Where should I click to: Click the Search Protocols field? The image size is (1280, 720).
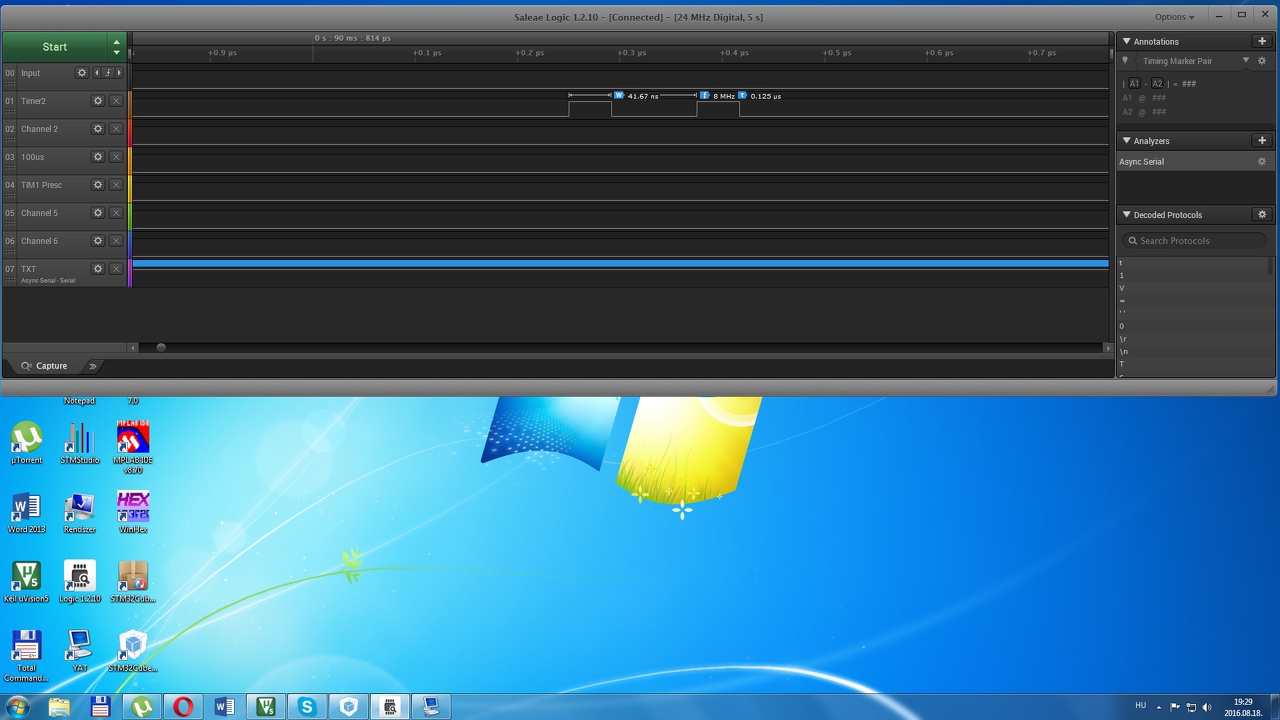(x=1194, y=241)
